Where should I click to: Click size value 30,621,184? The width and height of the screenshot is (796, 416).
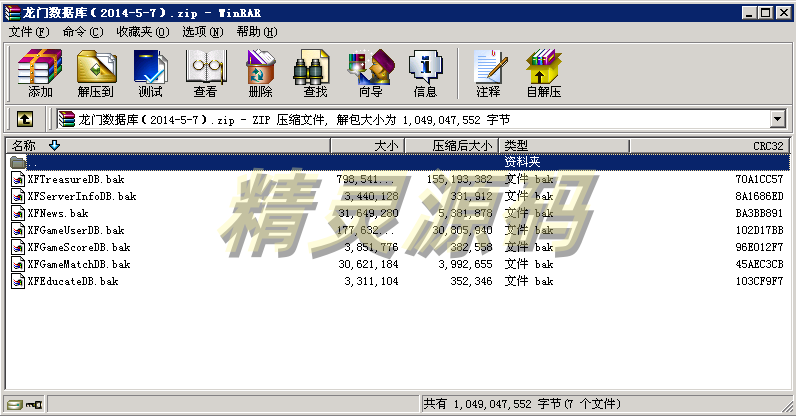(369, 264)
